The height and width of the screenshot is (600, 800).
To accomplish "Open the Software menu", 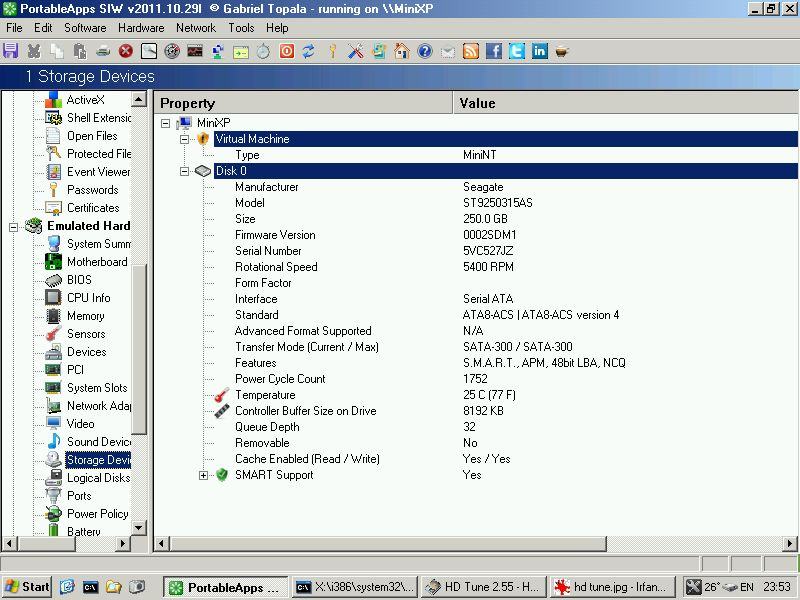I will pyautogui.click(x=85, y=28).
